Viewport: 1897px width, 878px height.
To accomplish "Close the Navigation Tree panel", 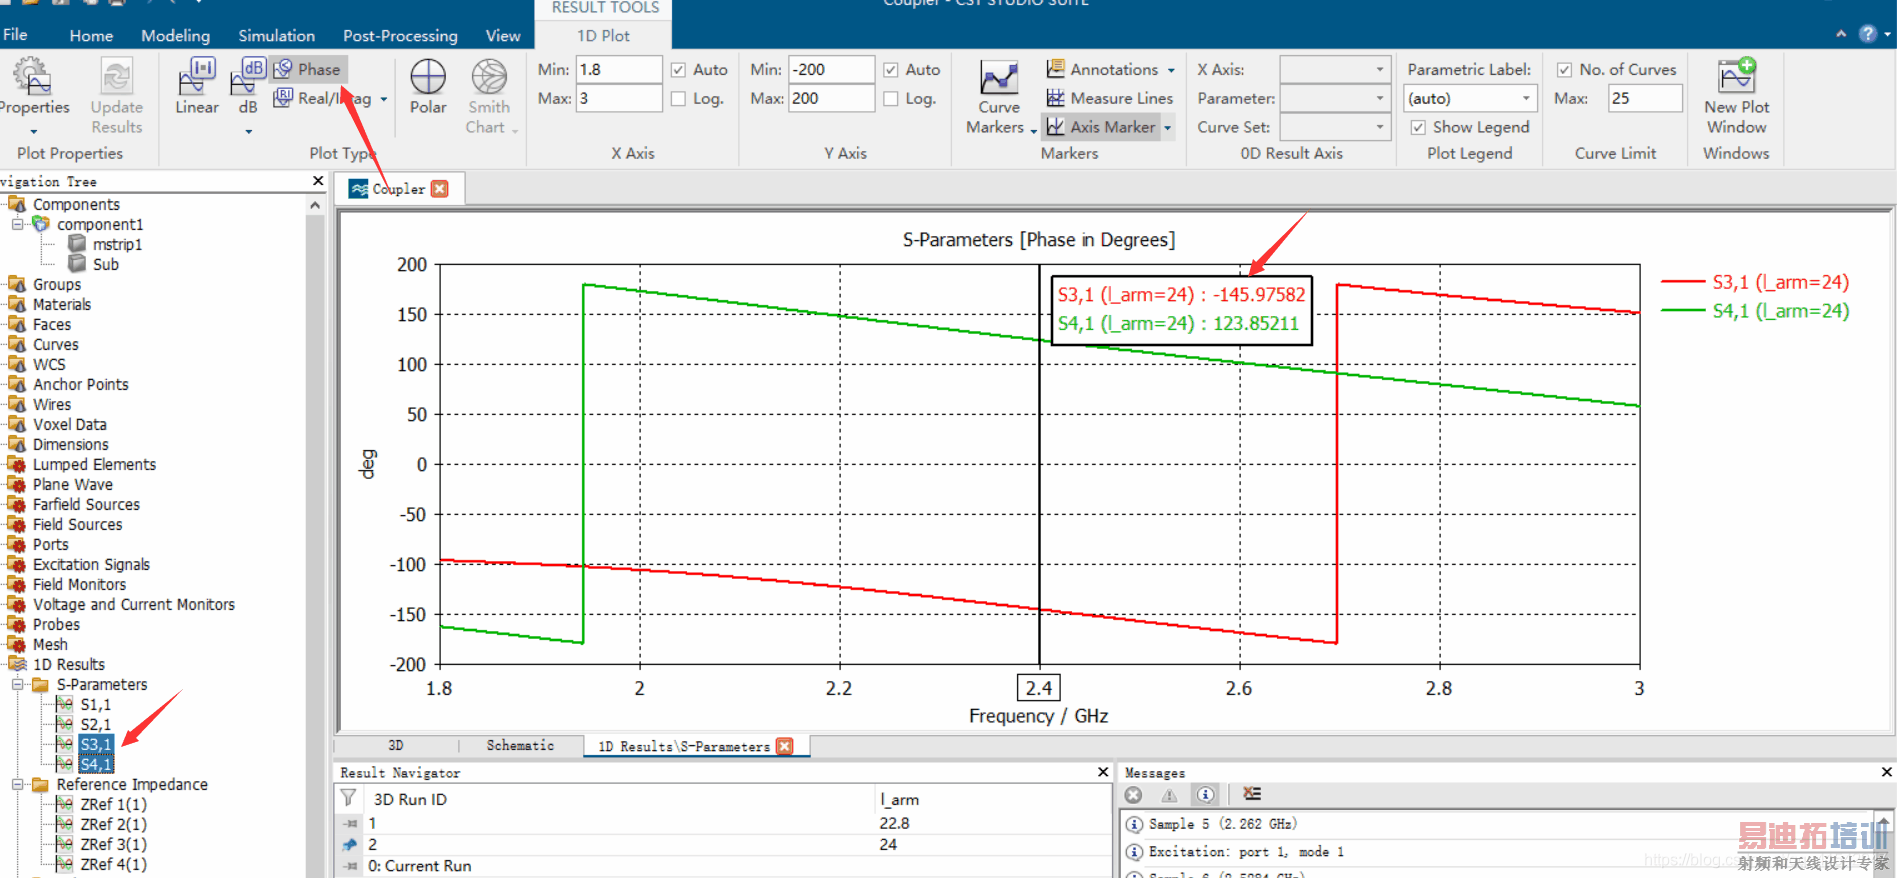I will [318, 181].
